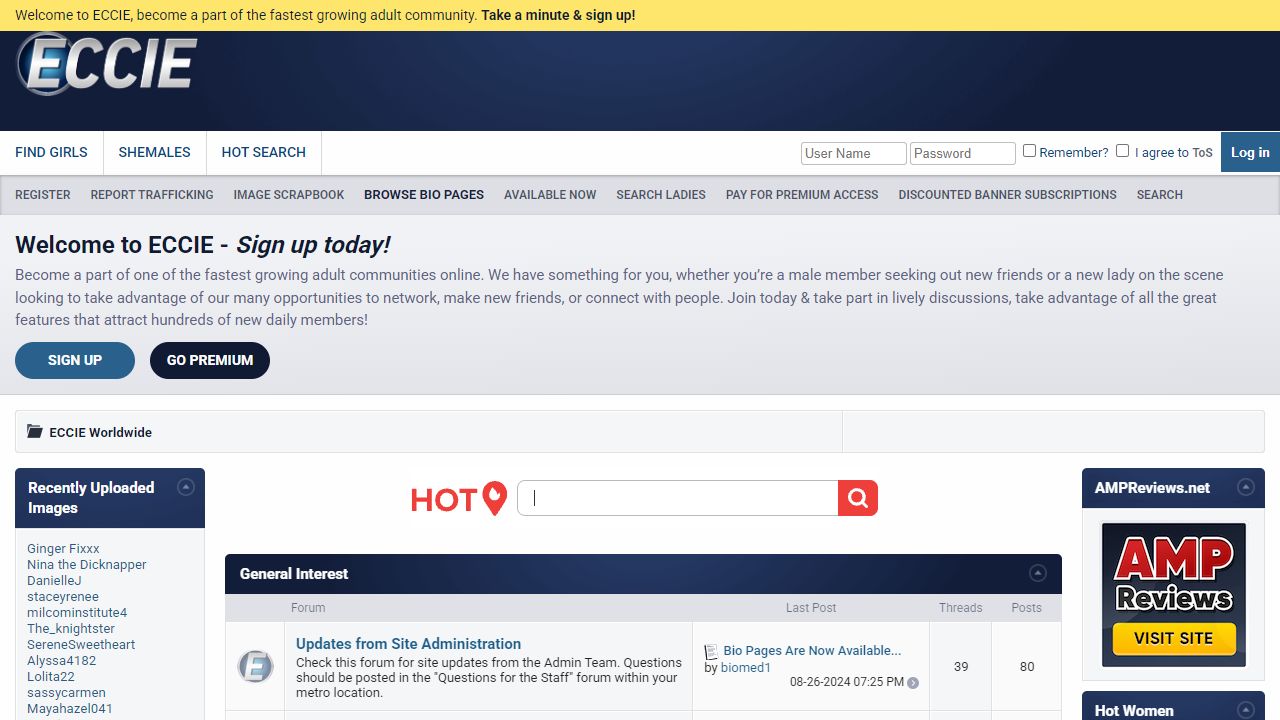This screenshot has width=1280, height=720.
Task: Open milcominstitute4 in recent uploads
Action: (x=77, y=613)
